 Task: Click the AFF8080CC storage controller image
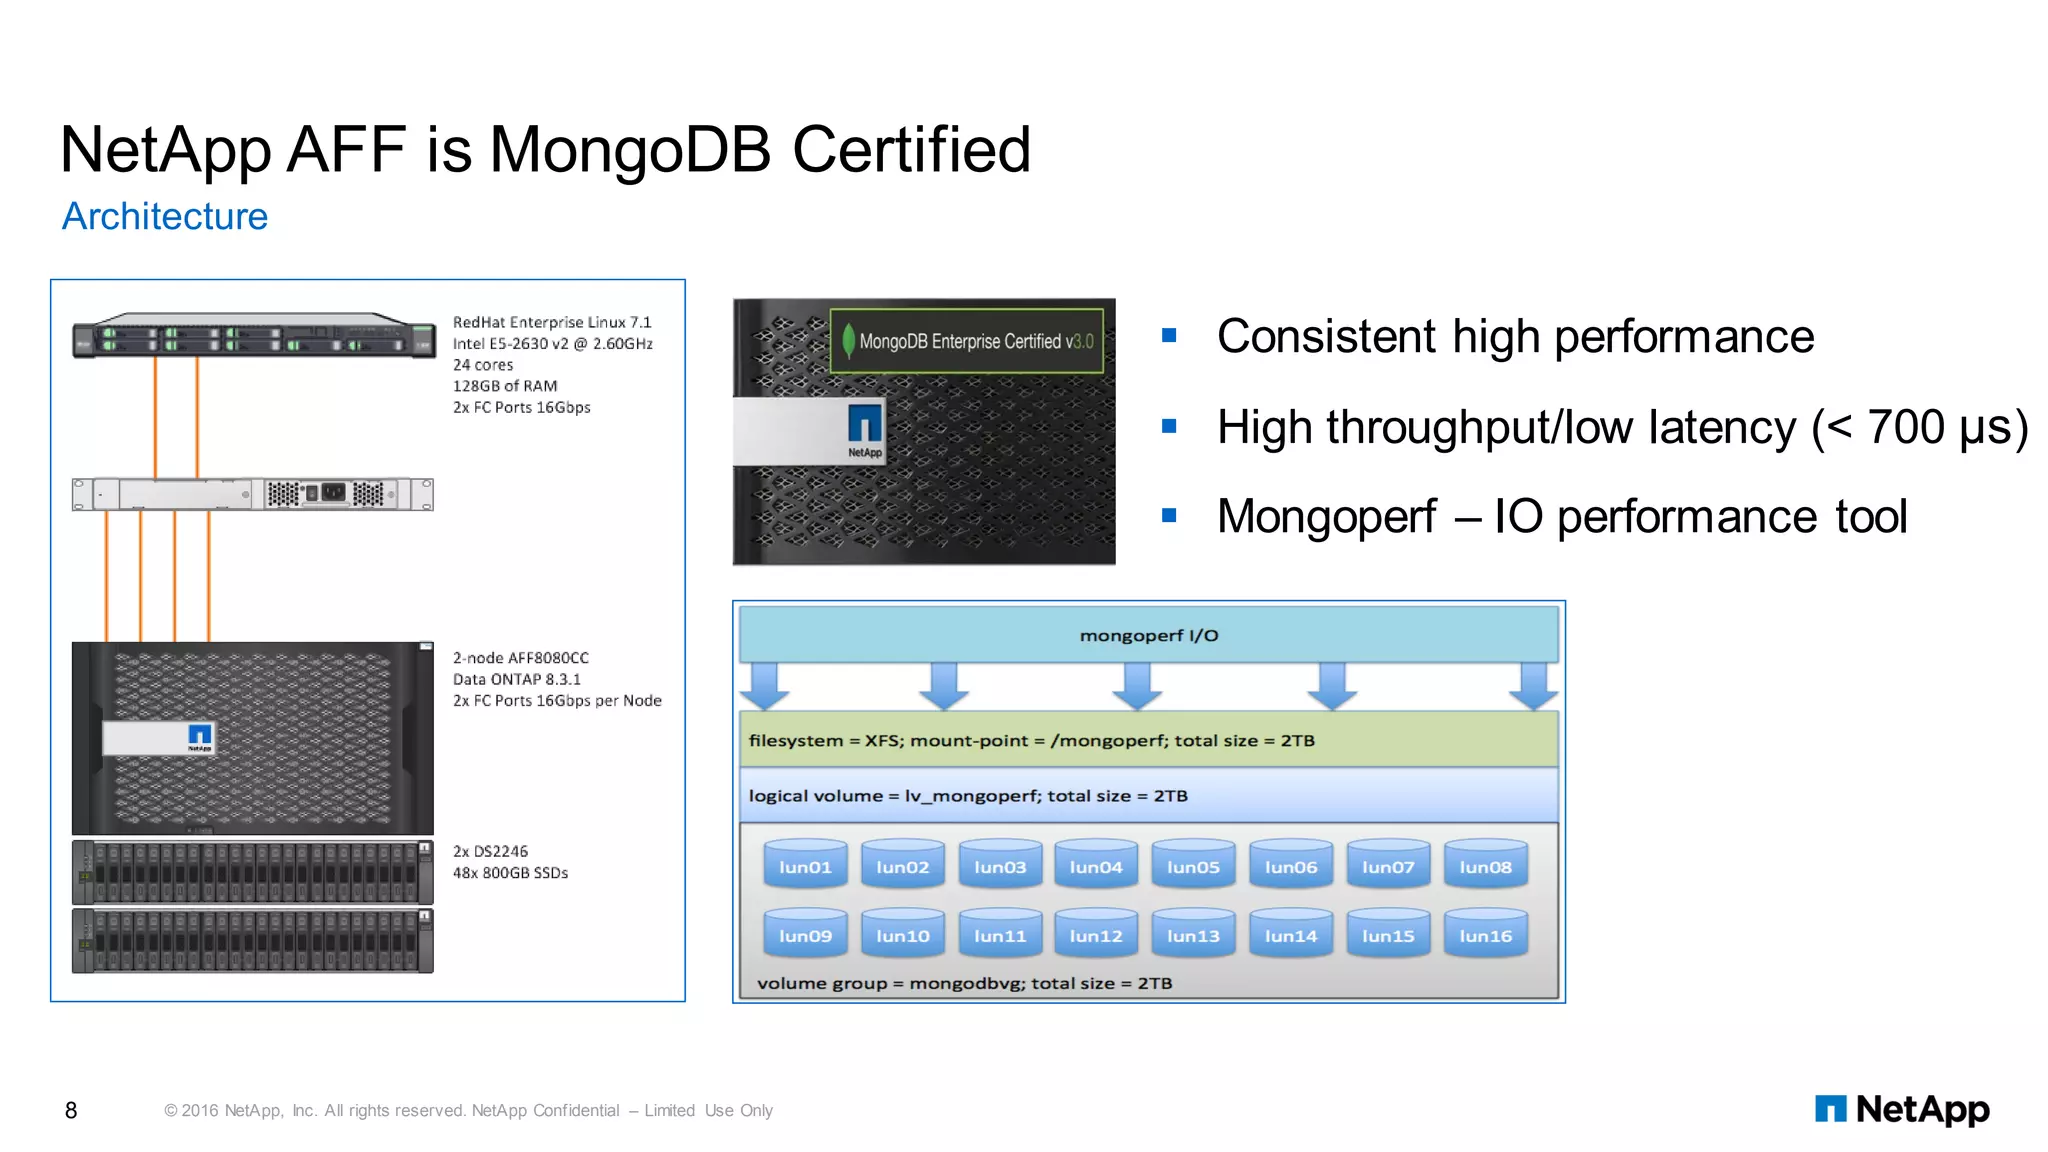pos(253,738)
